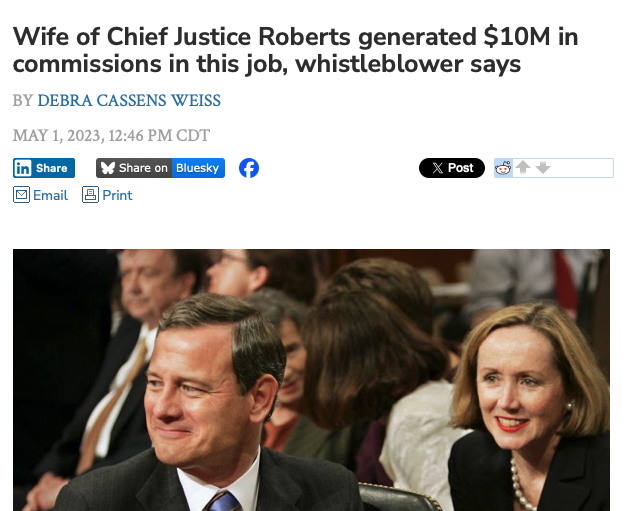Click the X logo inside Post button

[x=438, y=168]
